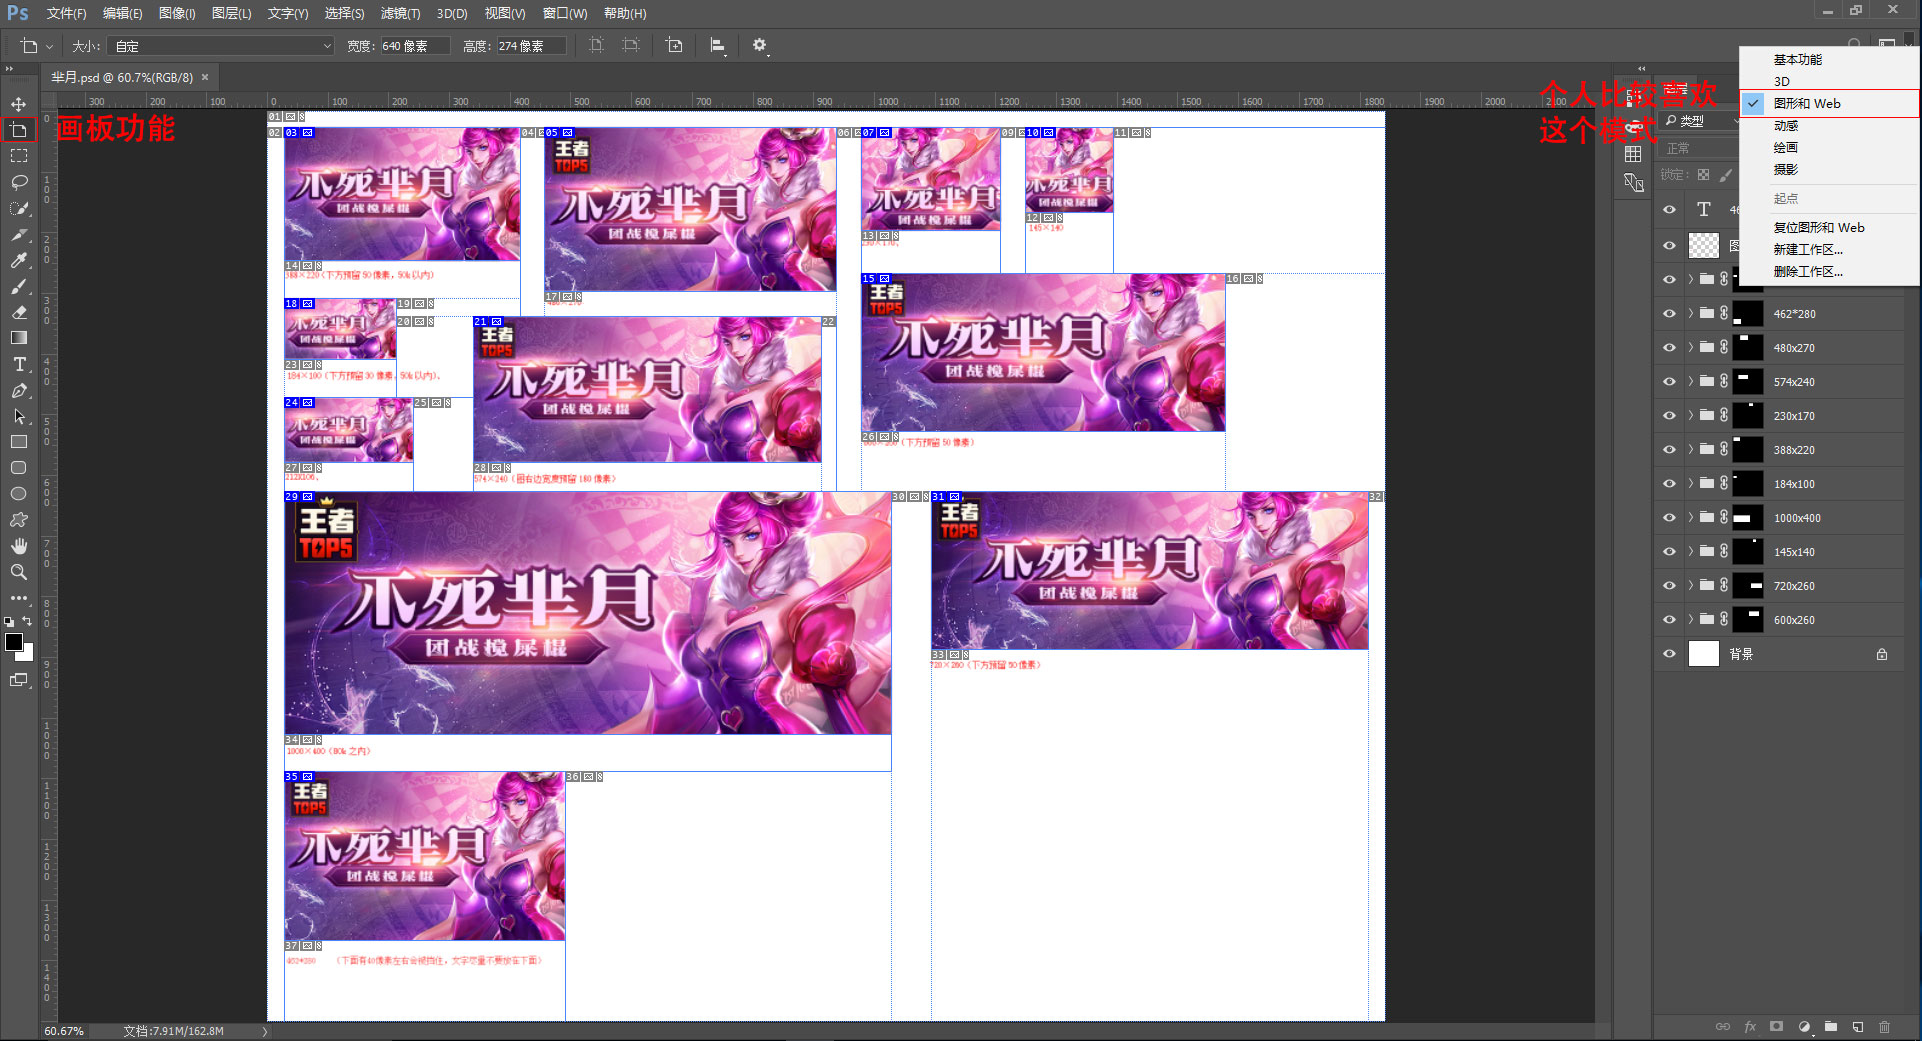Delete the selected layer with trash icon
Viewport: 1922px width, 1041px height.
click(x=1884, y=1026)
